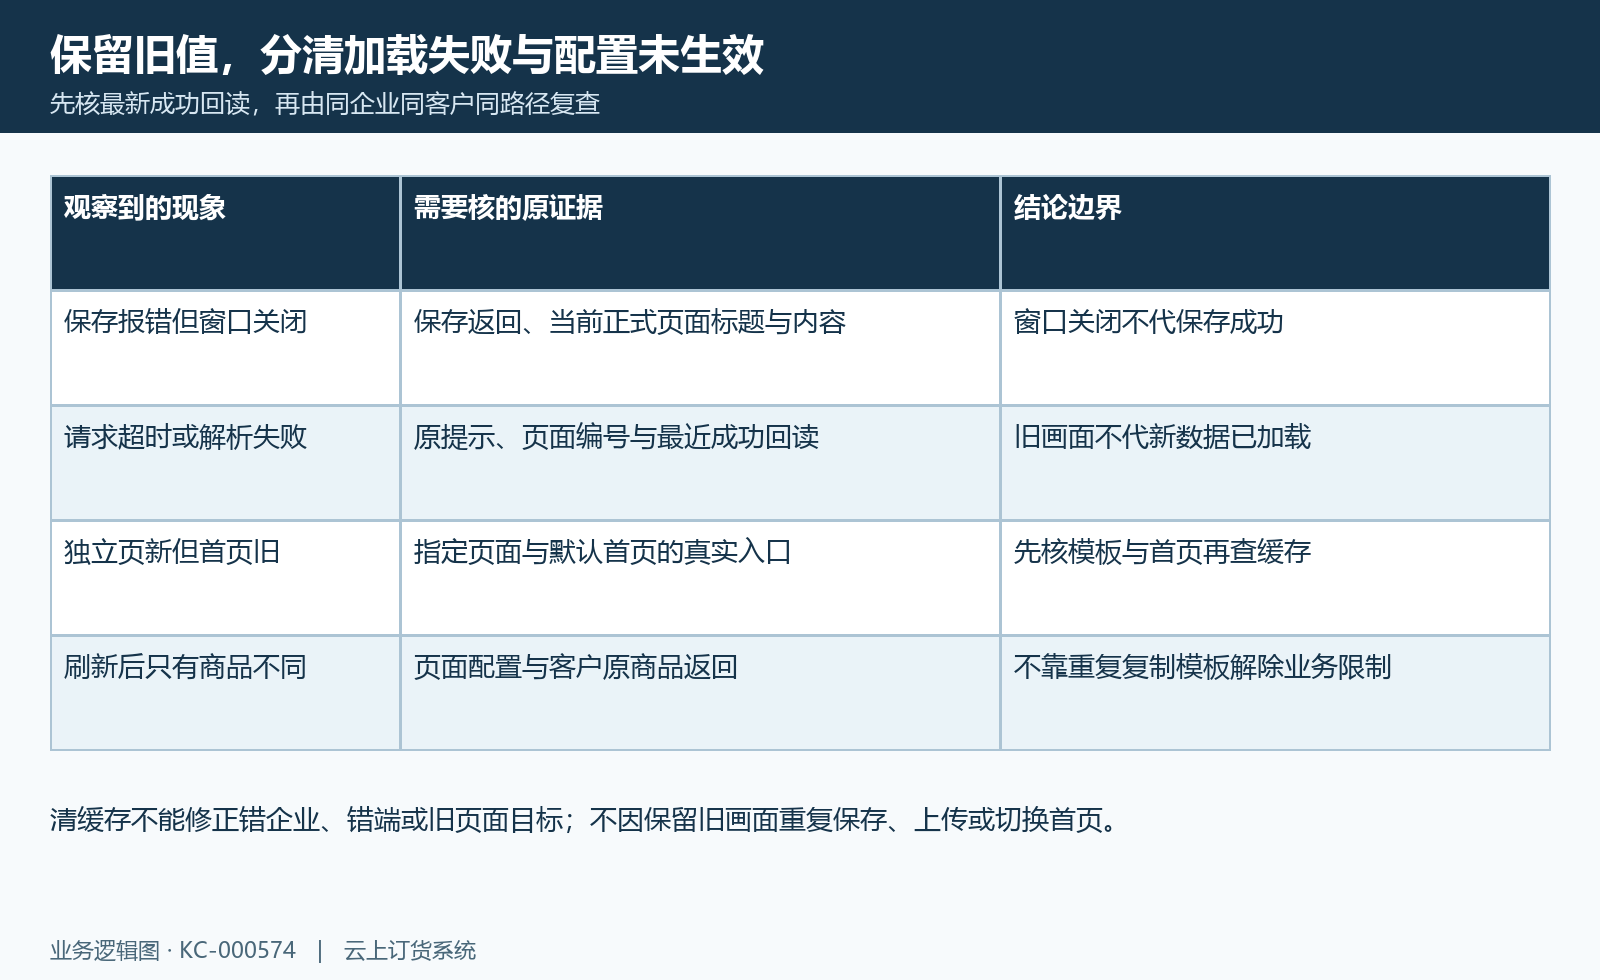
Task: Select cell 不靠重复复制模板解除业务限制
Action: 1275,693
